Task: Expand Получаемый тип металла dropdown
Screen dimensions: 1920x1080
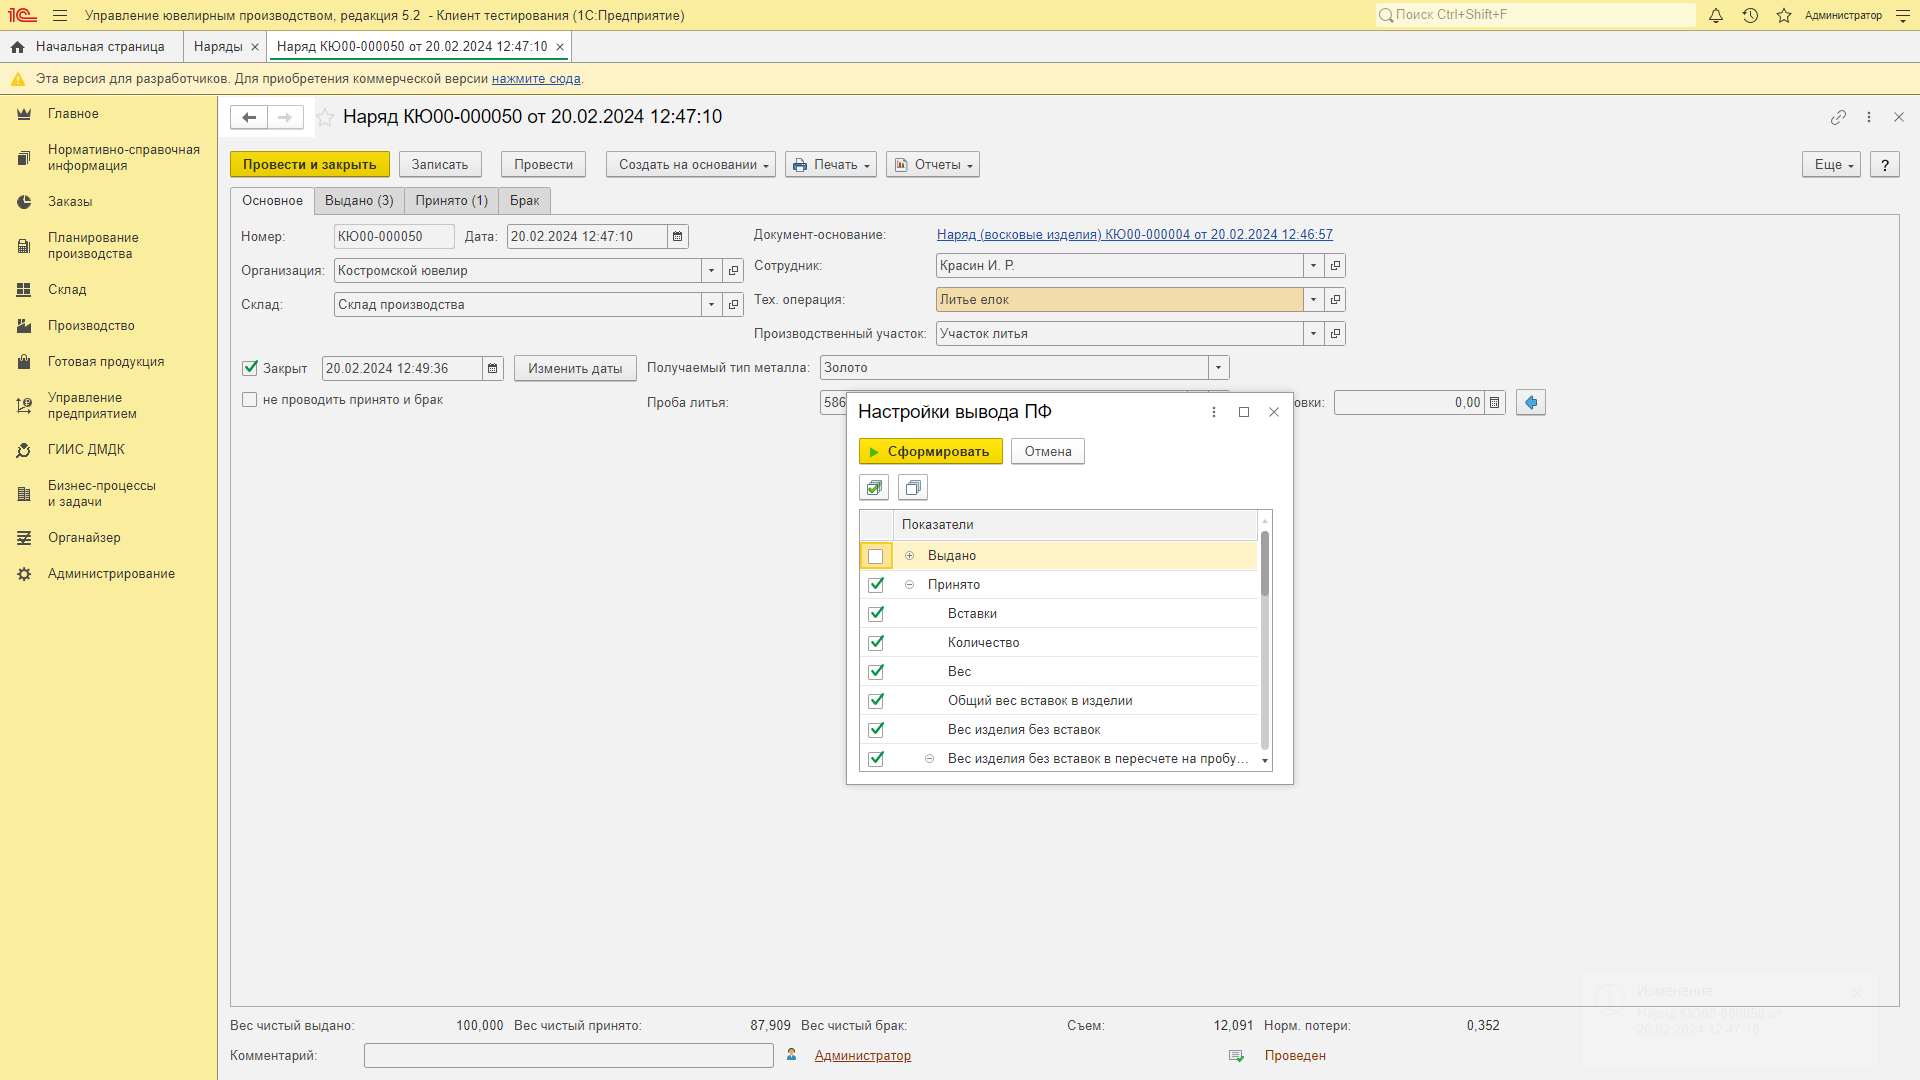Action: 1218,368
